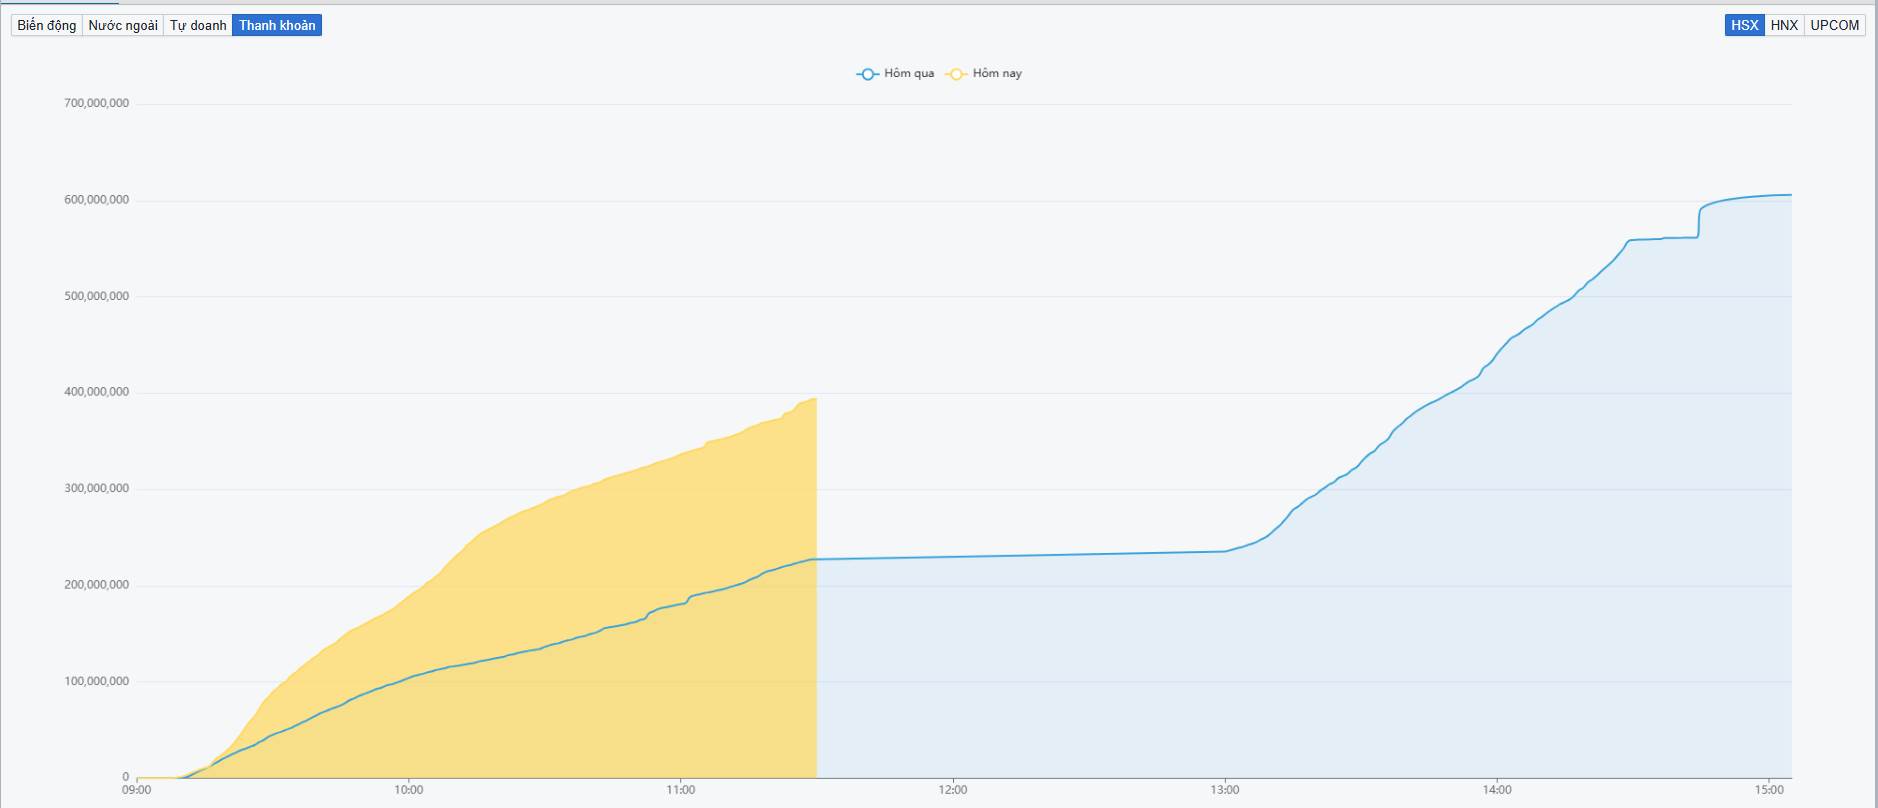Click the 13:00 time axis label
This screenshot has width=1878, height=808.
(1225, 790)
